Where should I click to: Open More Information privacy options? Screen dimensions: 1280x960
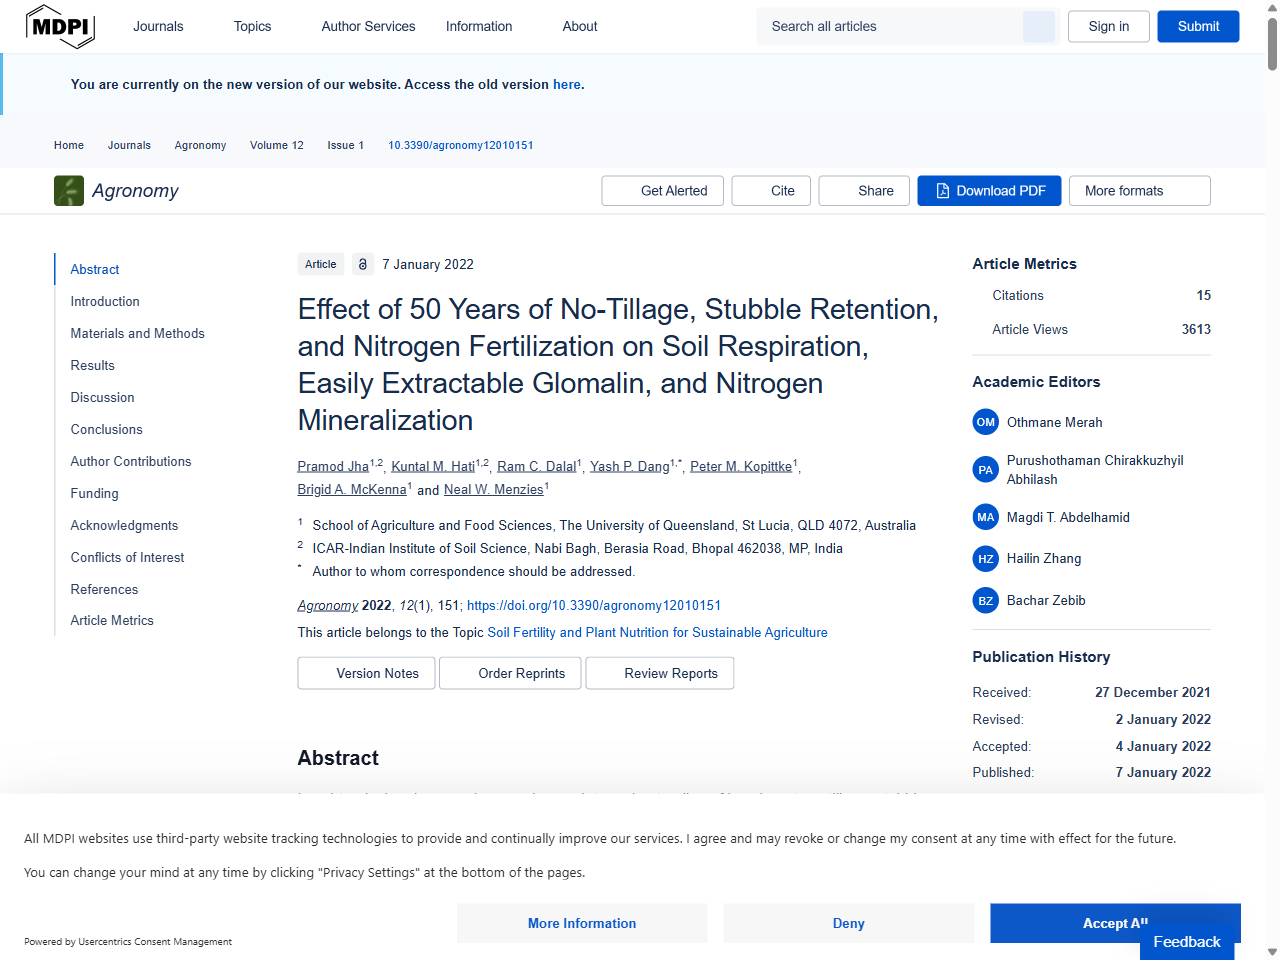pos(581,923)
